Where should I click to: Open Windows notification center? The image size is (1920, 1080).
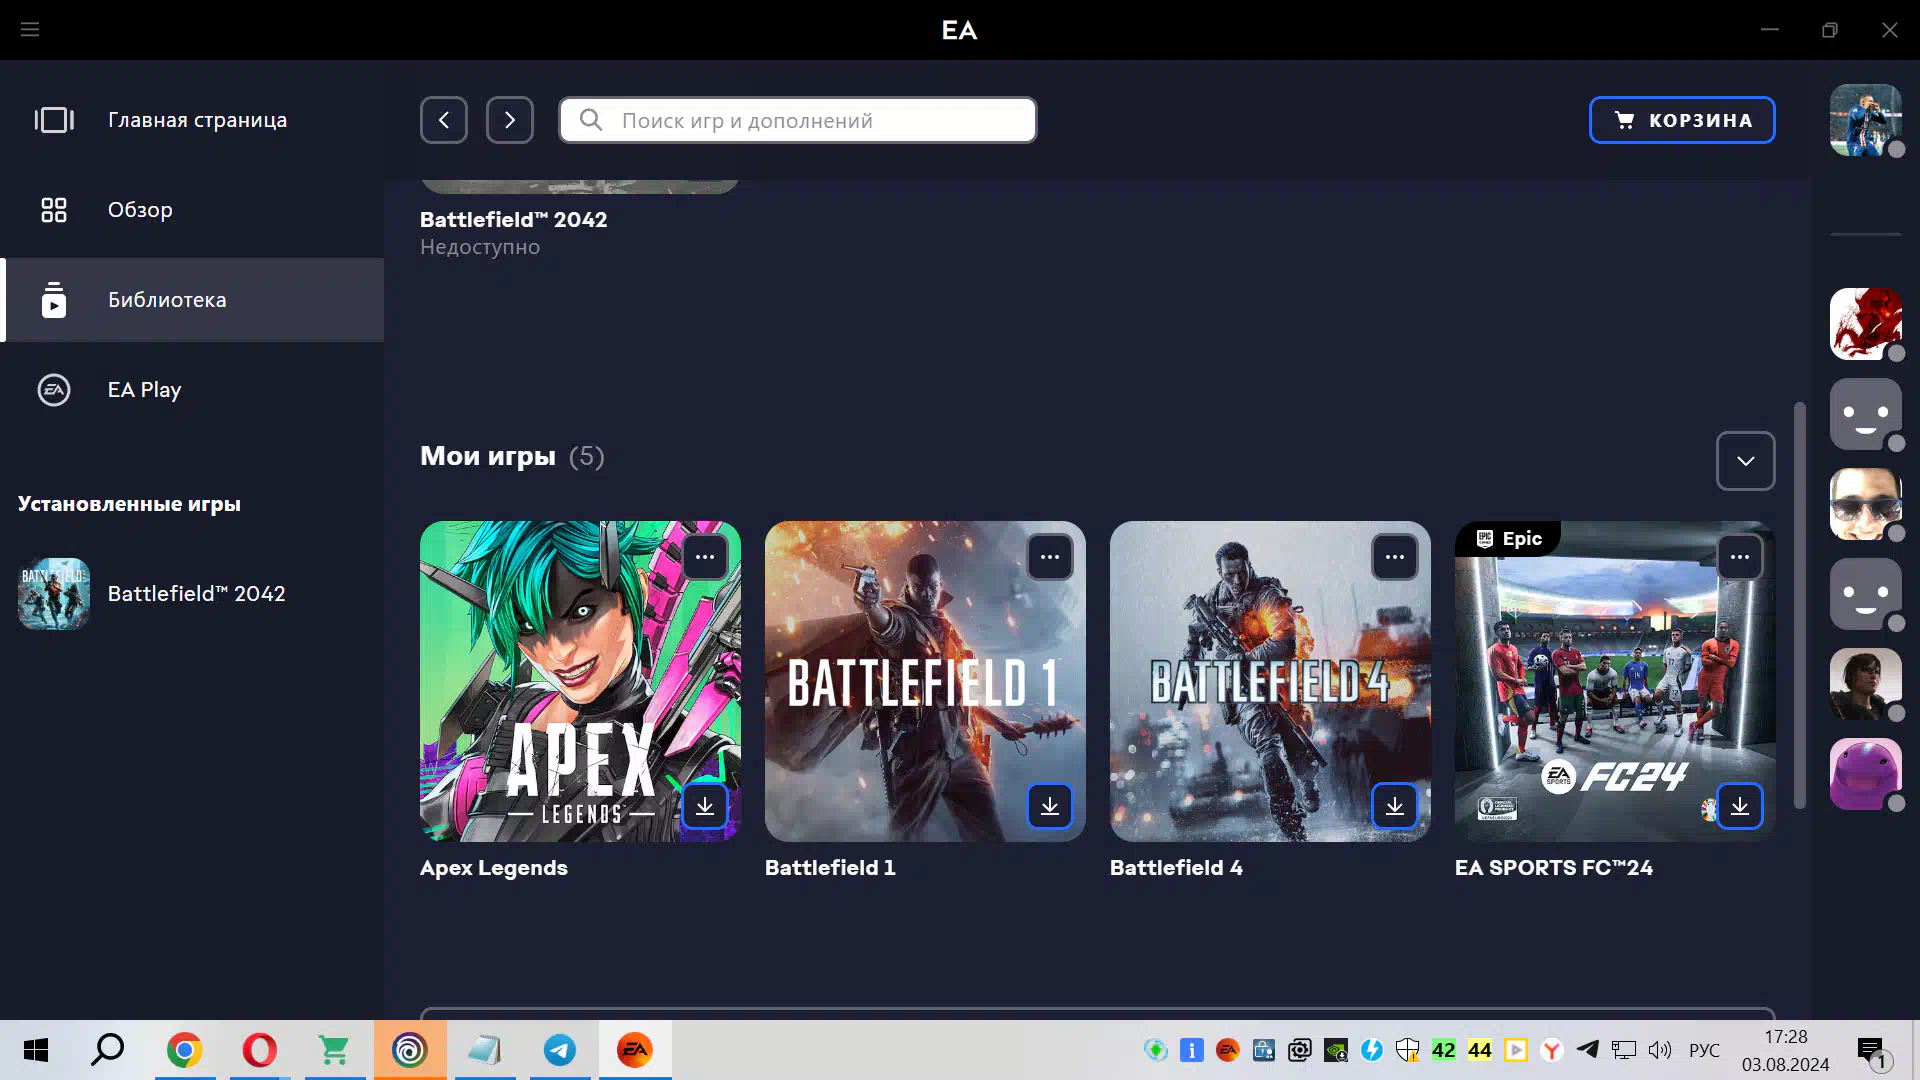(1871, 1051)
